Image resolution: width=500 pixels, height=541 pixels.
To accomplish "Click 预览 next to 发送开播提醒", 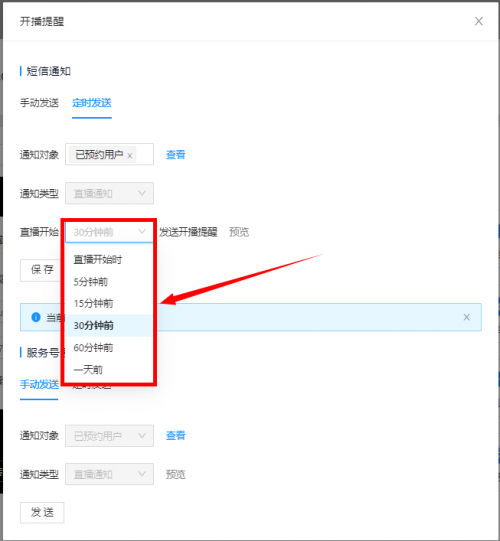I will [x=239, y=232].
